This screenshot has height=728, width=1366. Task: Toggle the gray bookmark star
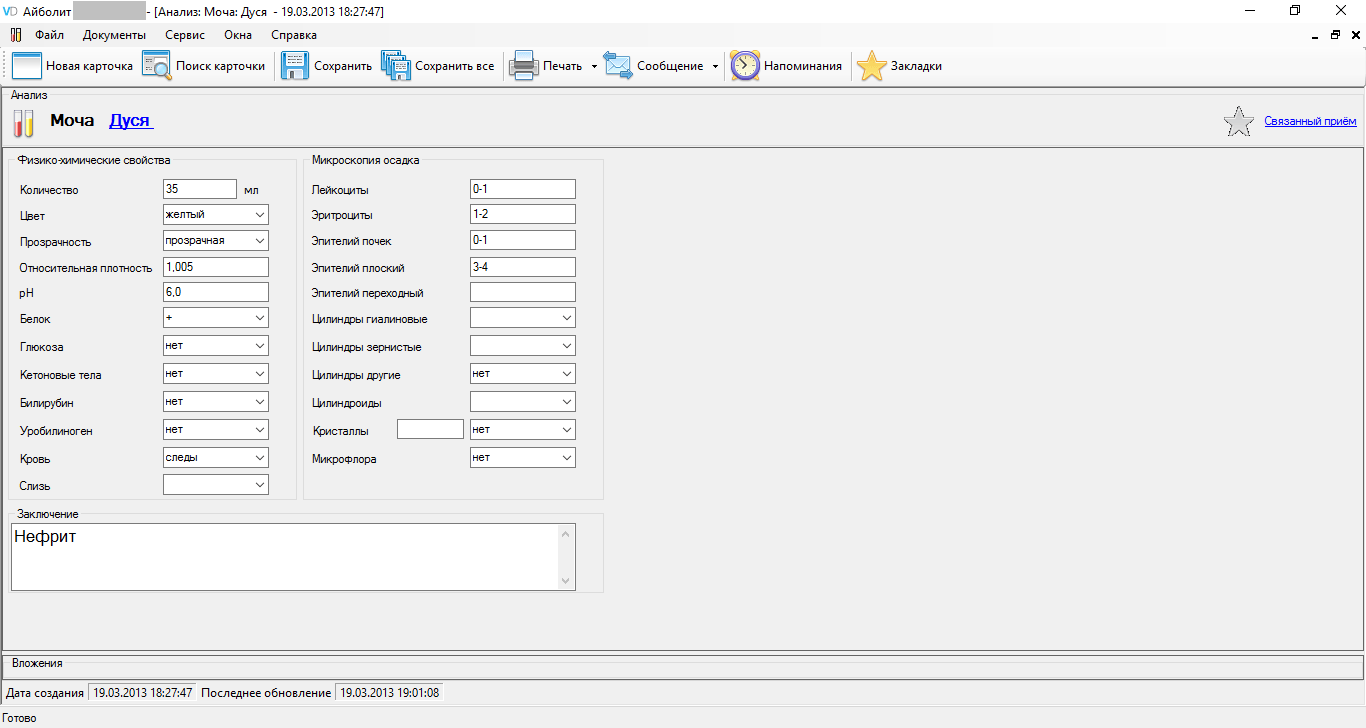pos(1239,122)
